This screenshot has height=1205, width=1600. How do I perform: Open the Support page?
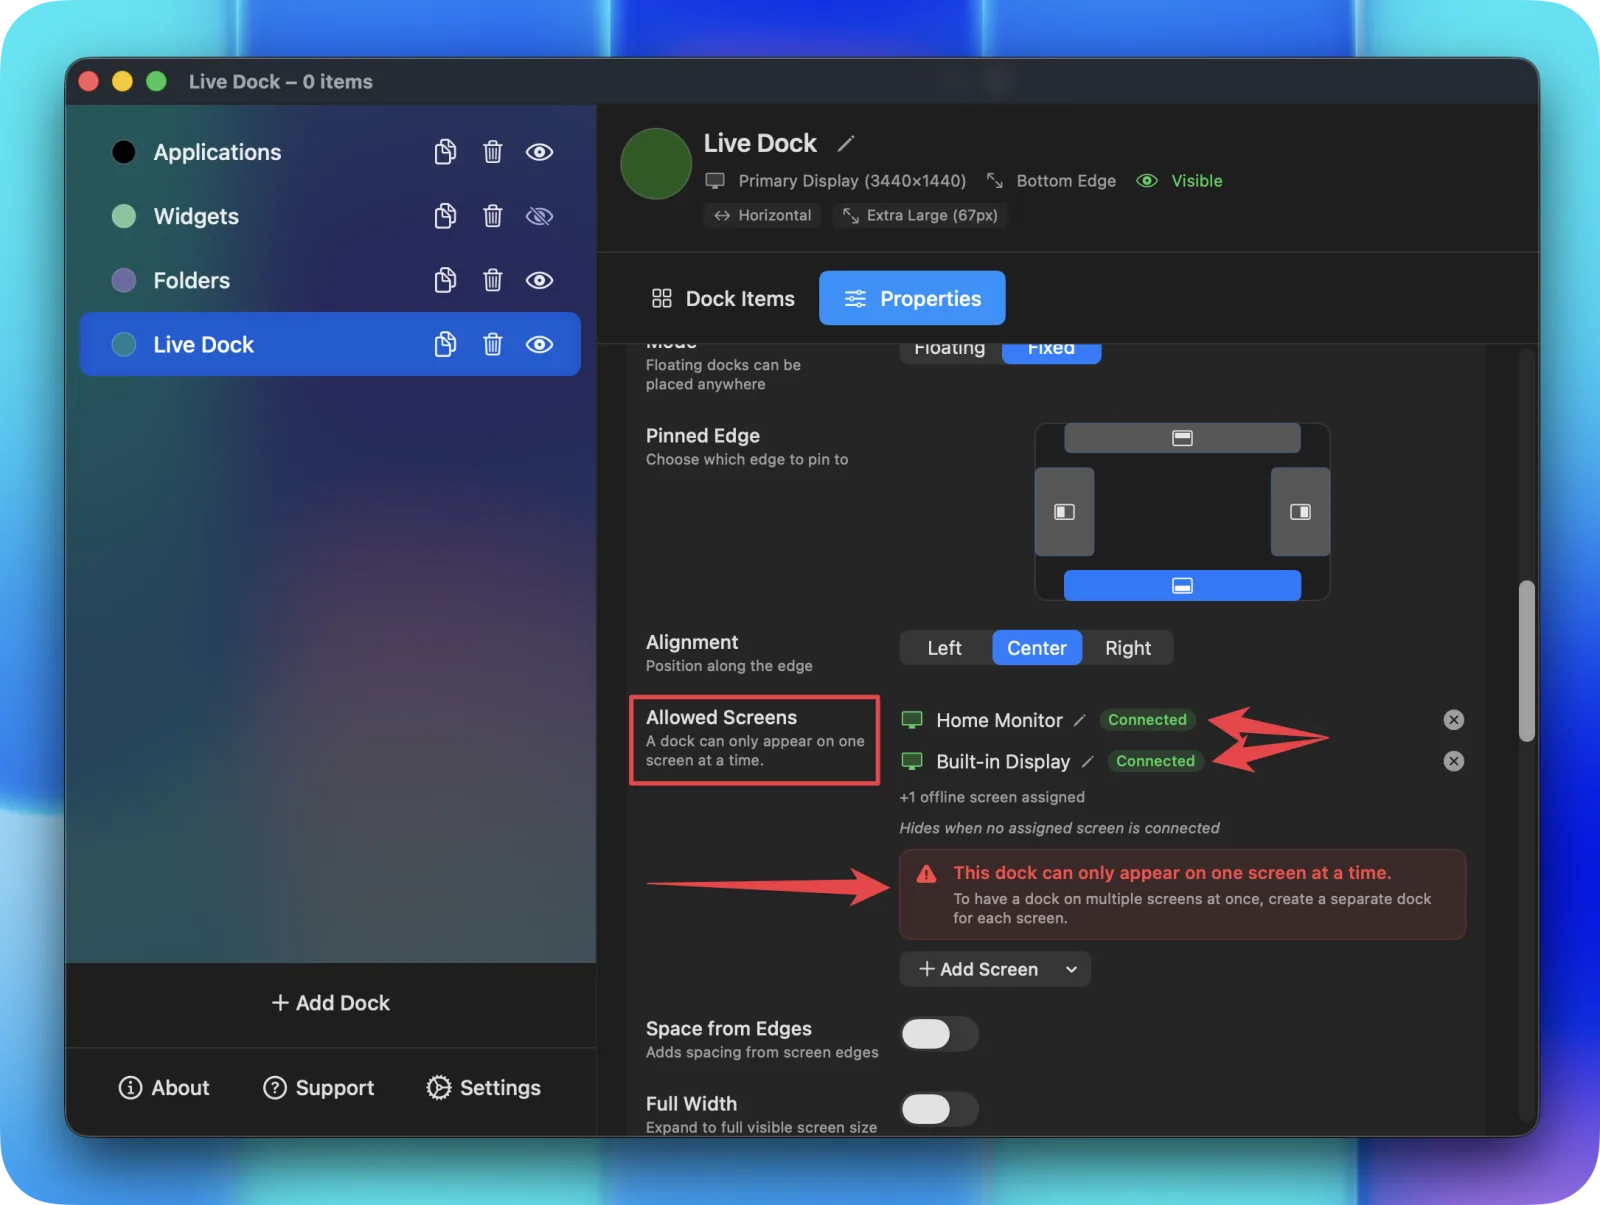[x=319, y=1088]
